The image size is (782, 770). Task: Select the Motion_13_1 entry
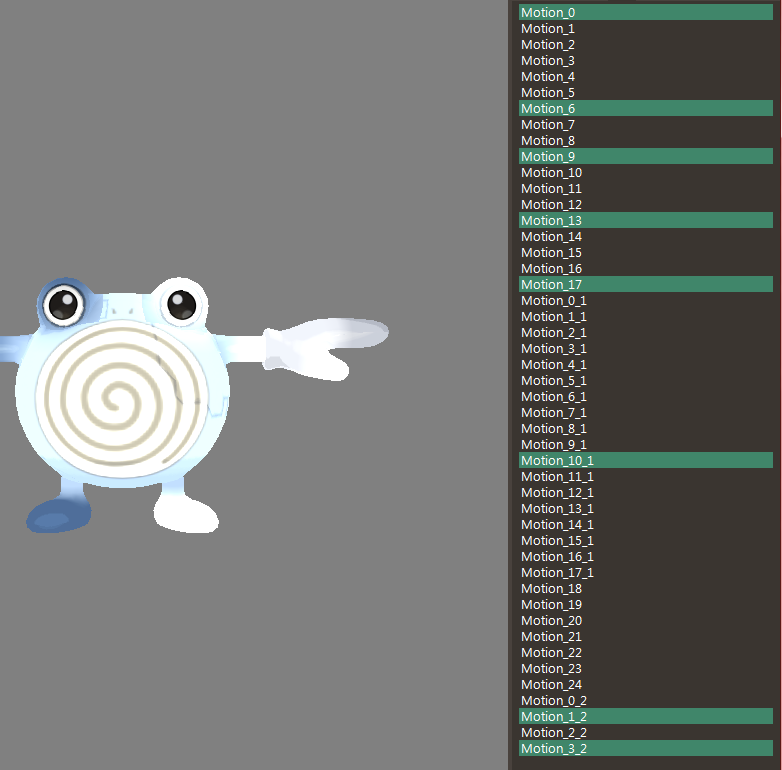coord(645,508)
